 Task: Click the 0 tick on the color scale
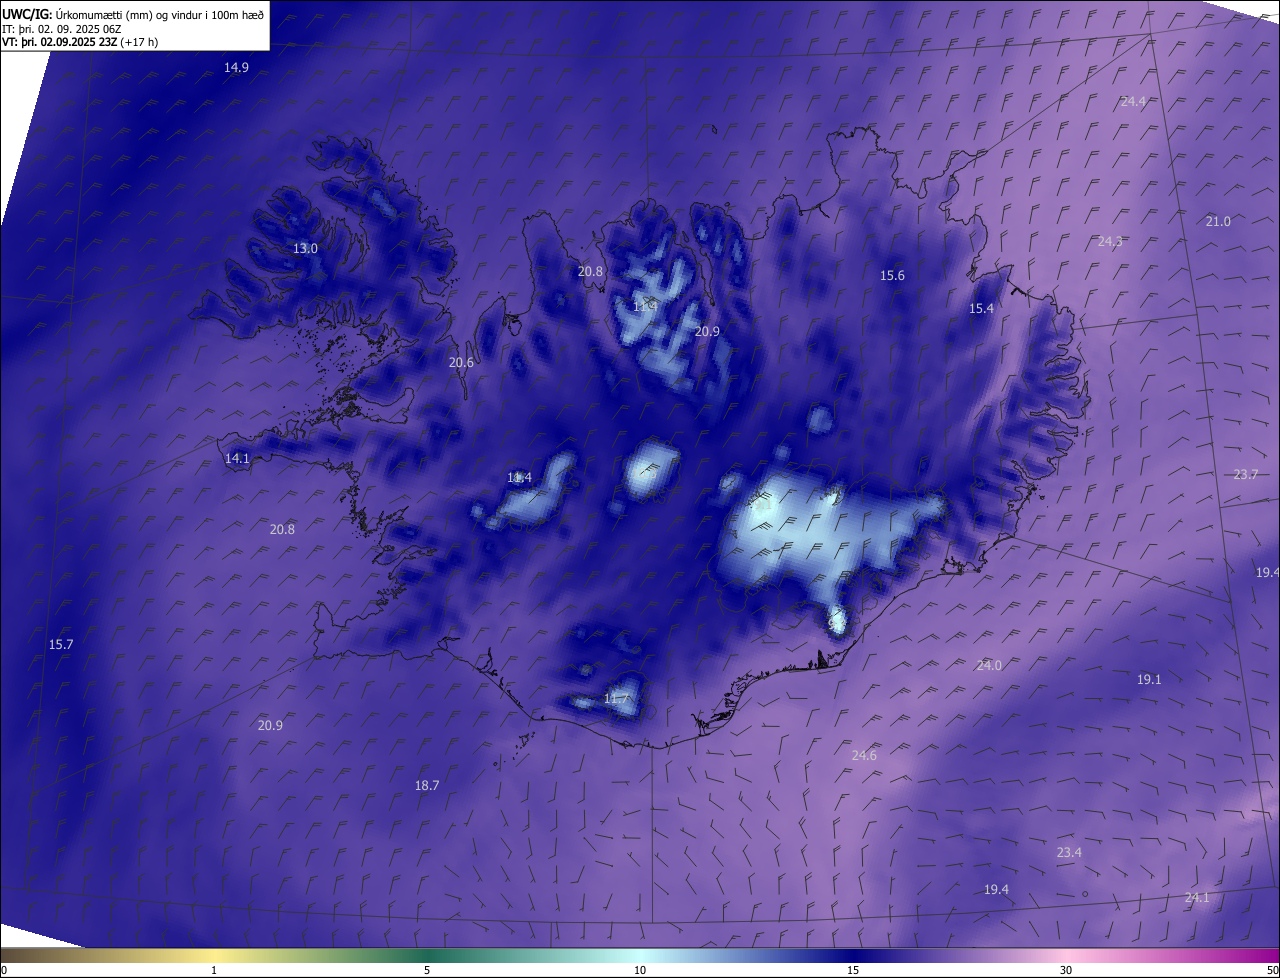click(4, 970)
